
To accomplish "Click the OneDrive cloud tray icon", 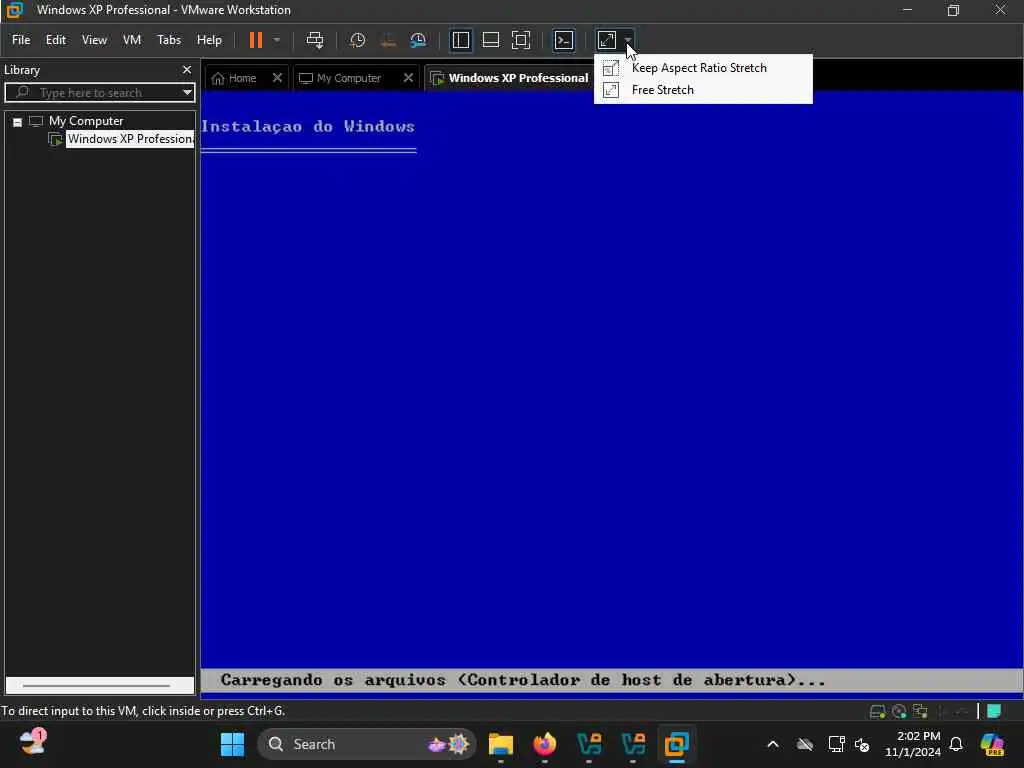I will coord(805,744).
